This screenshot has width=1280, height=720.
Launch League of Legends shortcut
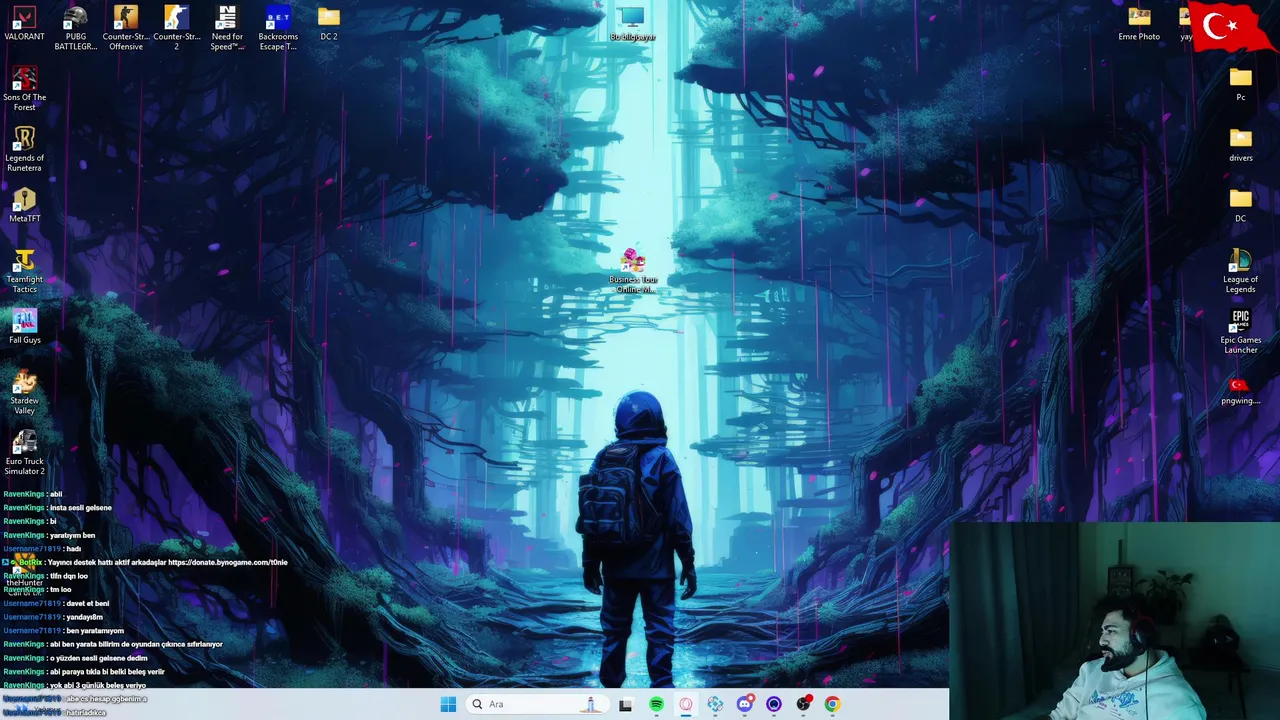[x=1241, y=271]
